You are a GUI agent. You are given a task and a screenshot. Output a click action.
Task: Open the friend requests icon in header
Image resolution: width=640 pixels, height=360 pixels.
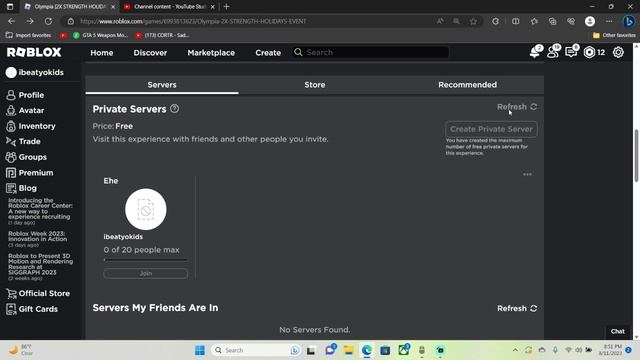pos(553,52)
